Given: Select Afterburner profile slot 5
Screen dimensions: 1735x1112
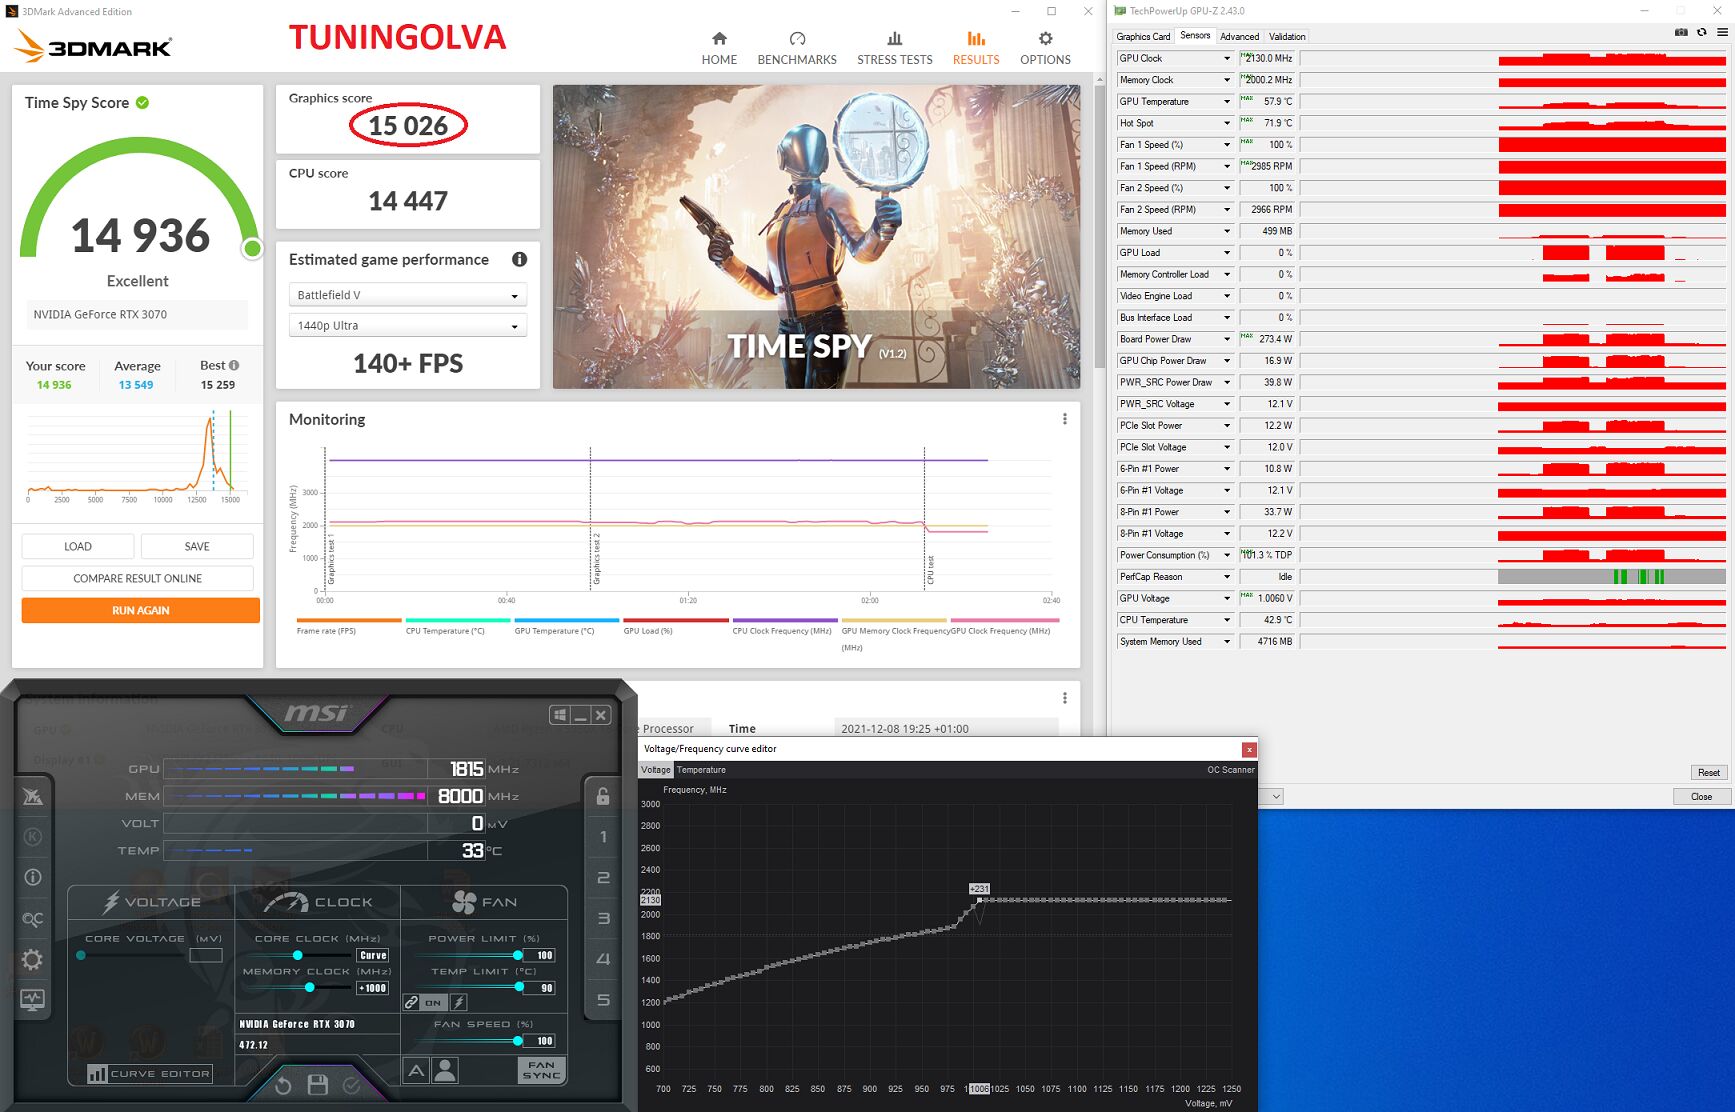Looking at the screenshot, I should 603,999.
